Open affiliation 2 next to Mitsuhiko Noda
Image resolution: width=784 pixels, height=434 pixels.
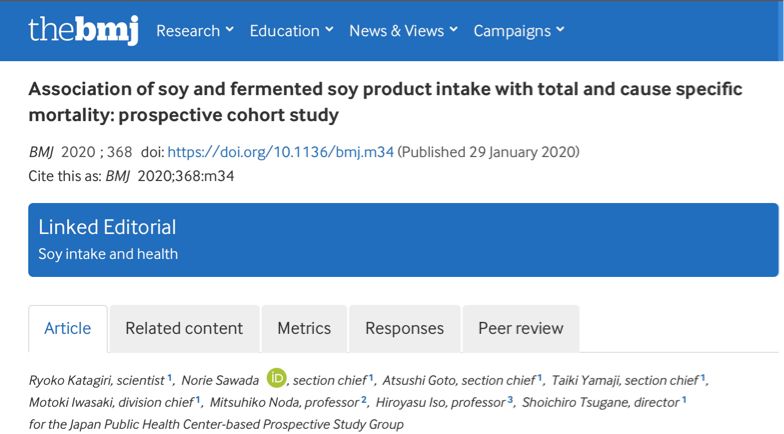[364, 399]
